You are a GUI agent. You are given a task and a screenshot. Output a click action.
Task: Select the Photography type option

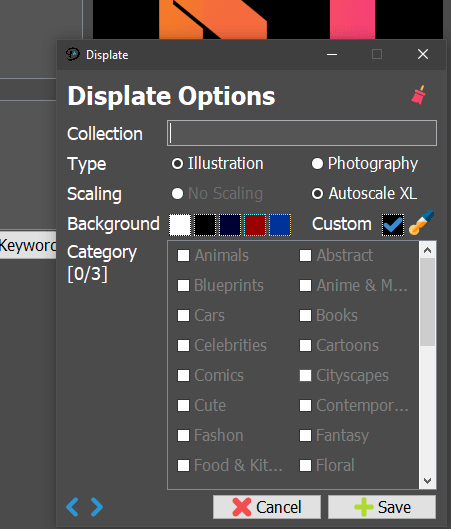[x=365, y=164]
